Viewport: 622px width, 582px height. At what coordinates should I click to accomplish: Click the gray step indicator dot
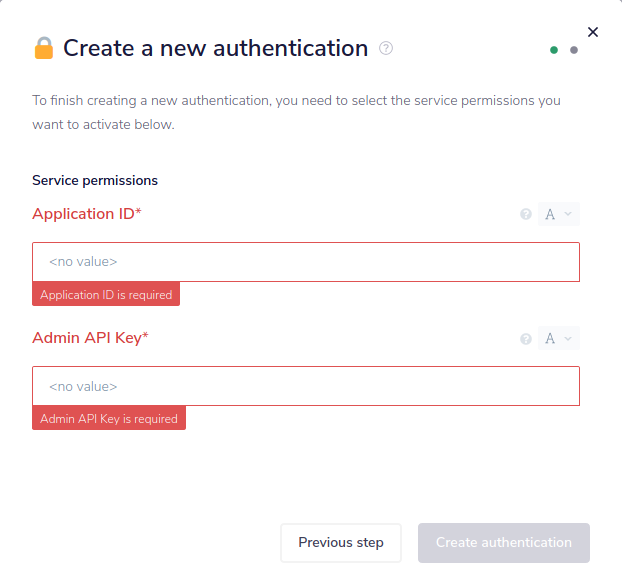point(574,50)
